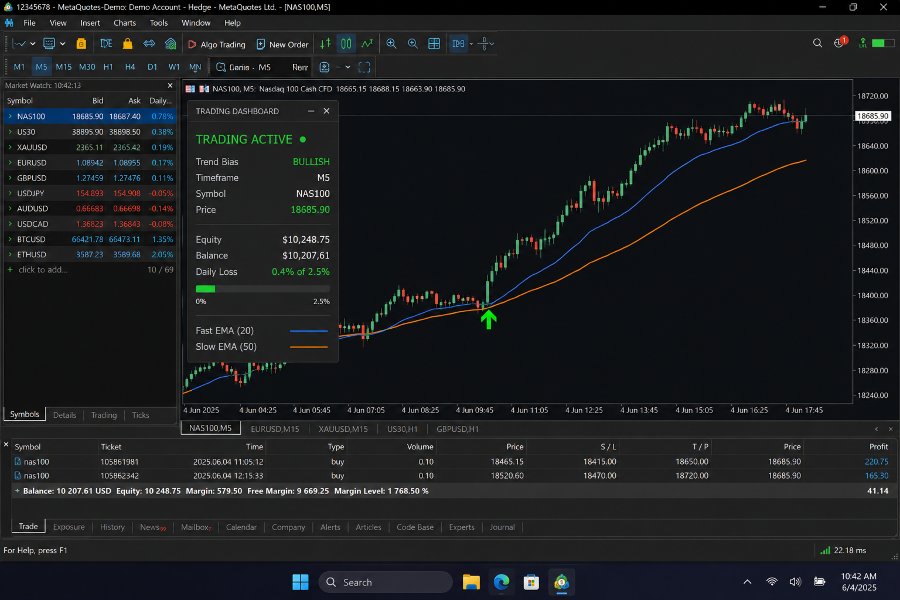This screenshot has height=600, width=900.
Task: Click the orange Slow EMA (50) line swatch
Action: point(309,347)
